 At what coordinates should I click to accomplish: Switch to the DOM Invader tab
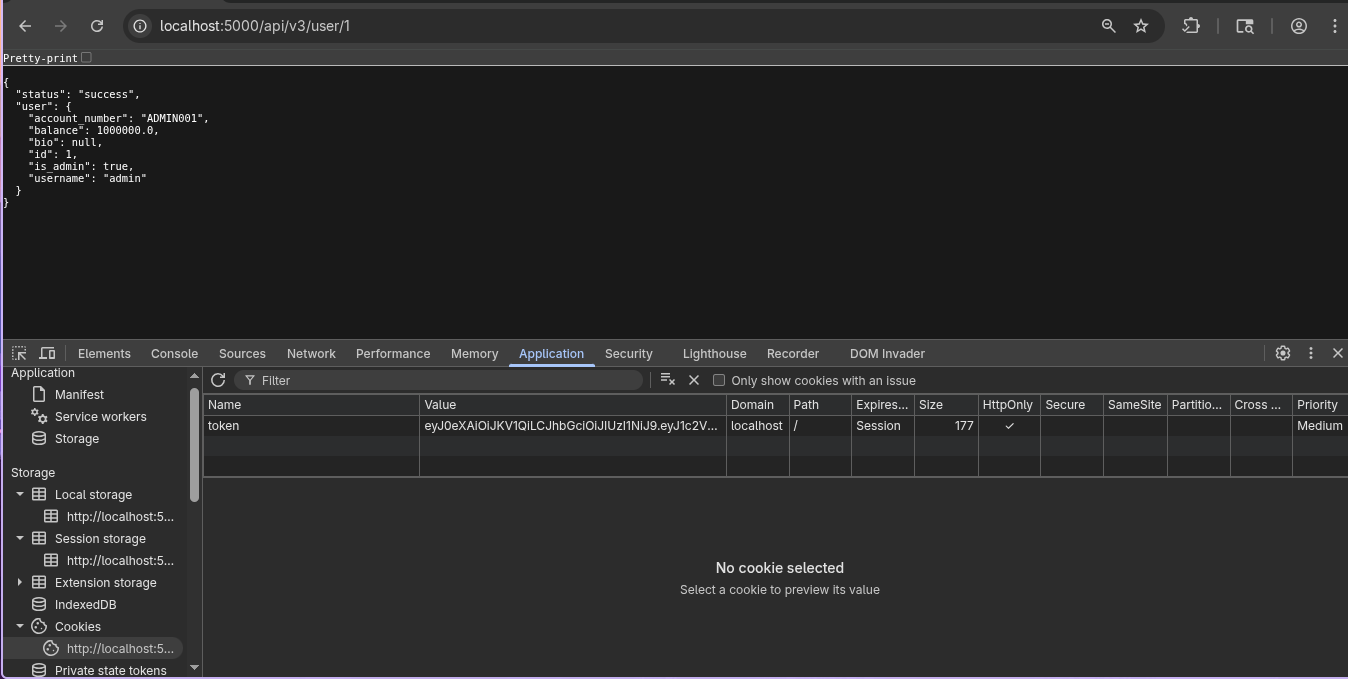[x=887, y=354]
